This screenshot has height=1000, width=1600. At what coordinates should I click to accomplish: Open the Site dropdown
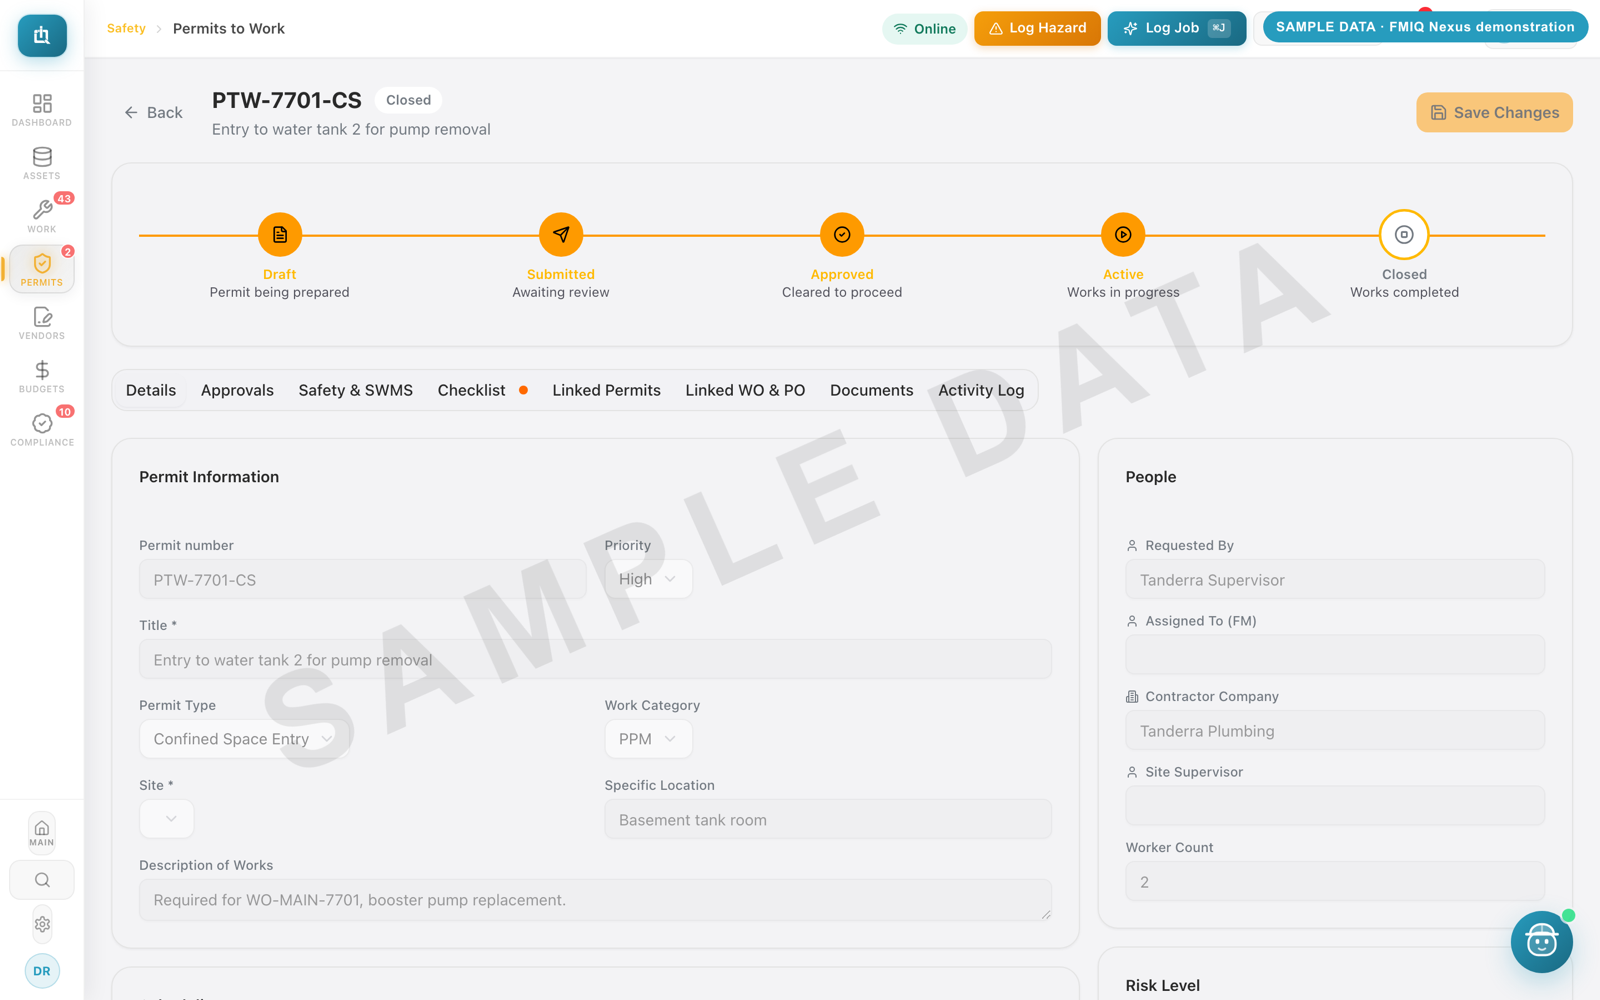[x=166, y=819]
